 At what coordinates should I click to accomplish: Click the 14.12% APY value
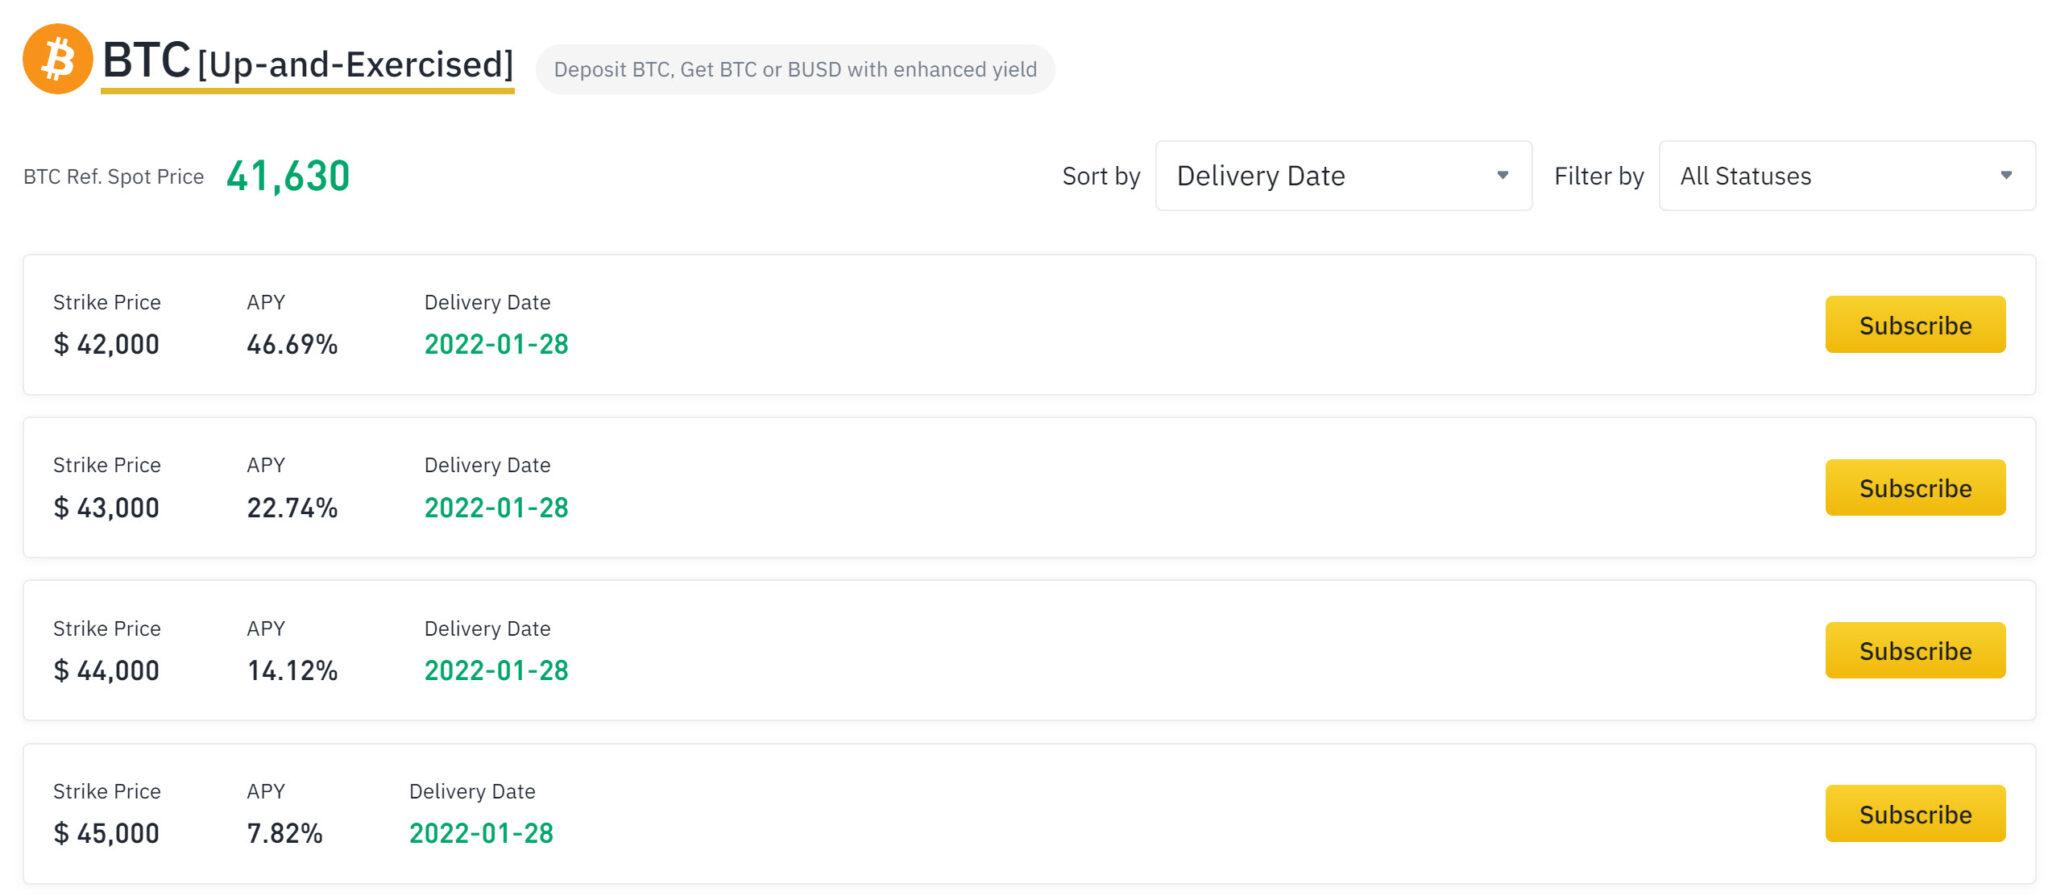[292, 671]
